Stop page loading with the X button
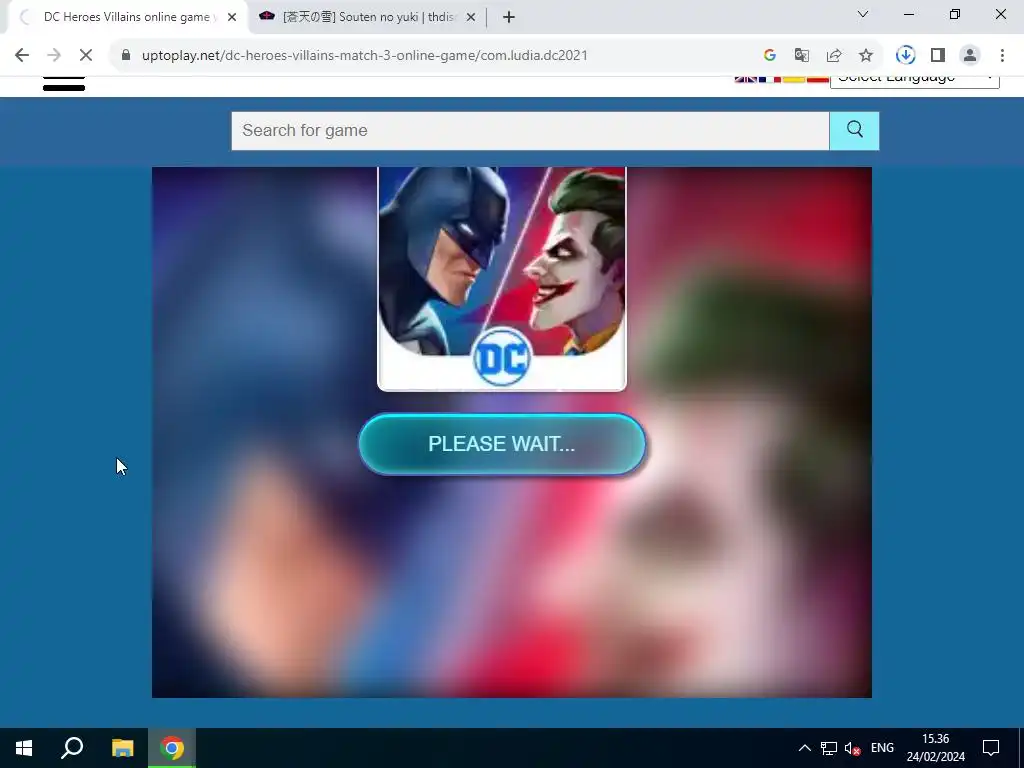Image resolution: width=1024 pixels, height=768 pixels. tap(86, 56)
